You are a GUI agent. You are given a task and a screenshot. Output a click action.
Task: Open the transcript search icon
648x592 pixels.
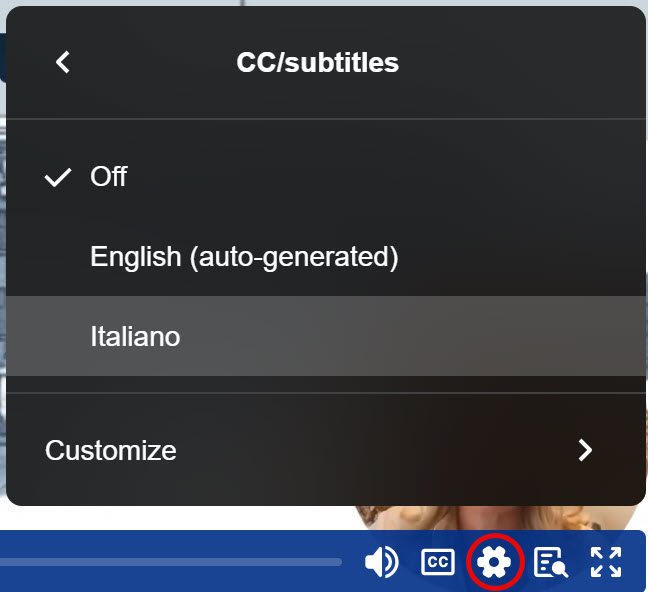coord(551,562)
